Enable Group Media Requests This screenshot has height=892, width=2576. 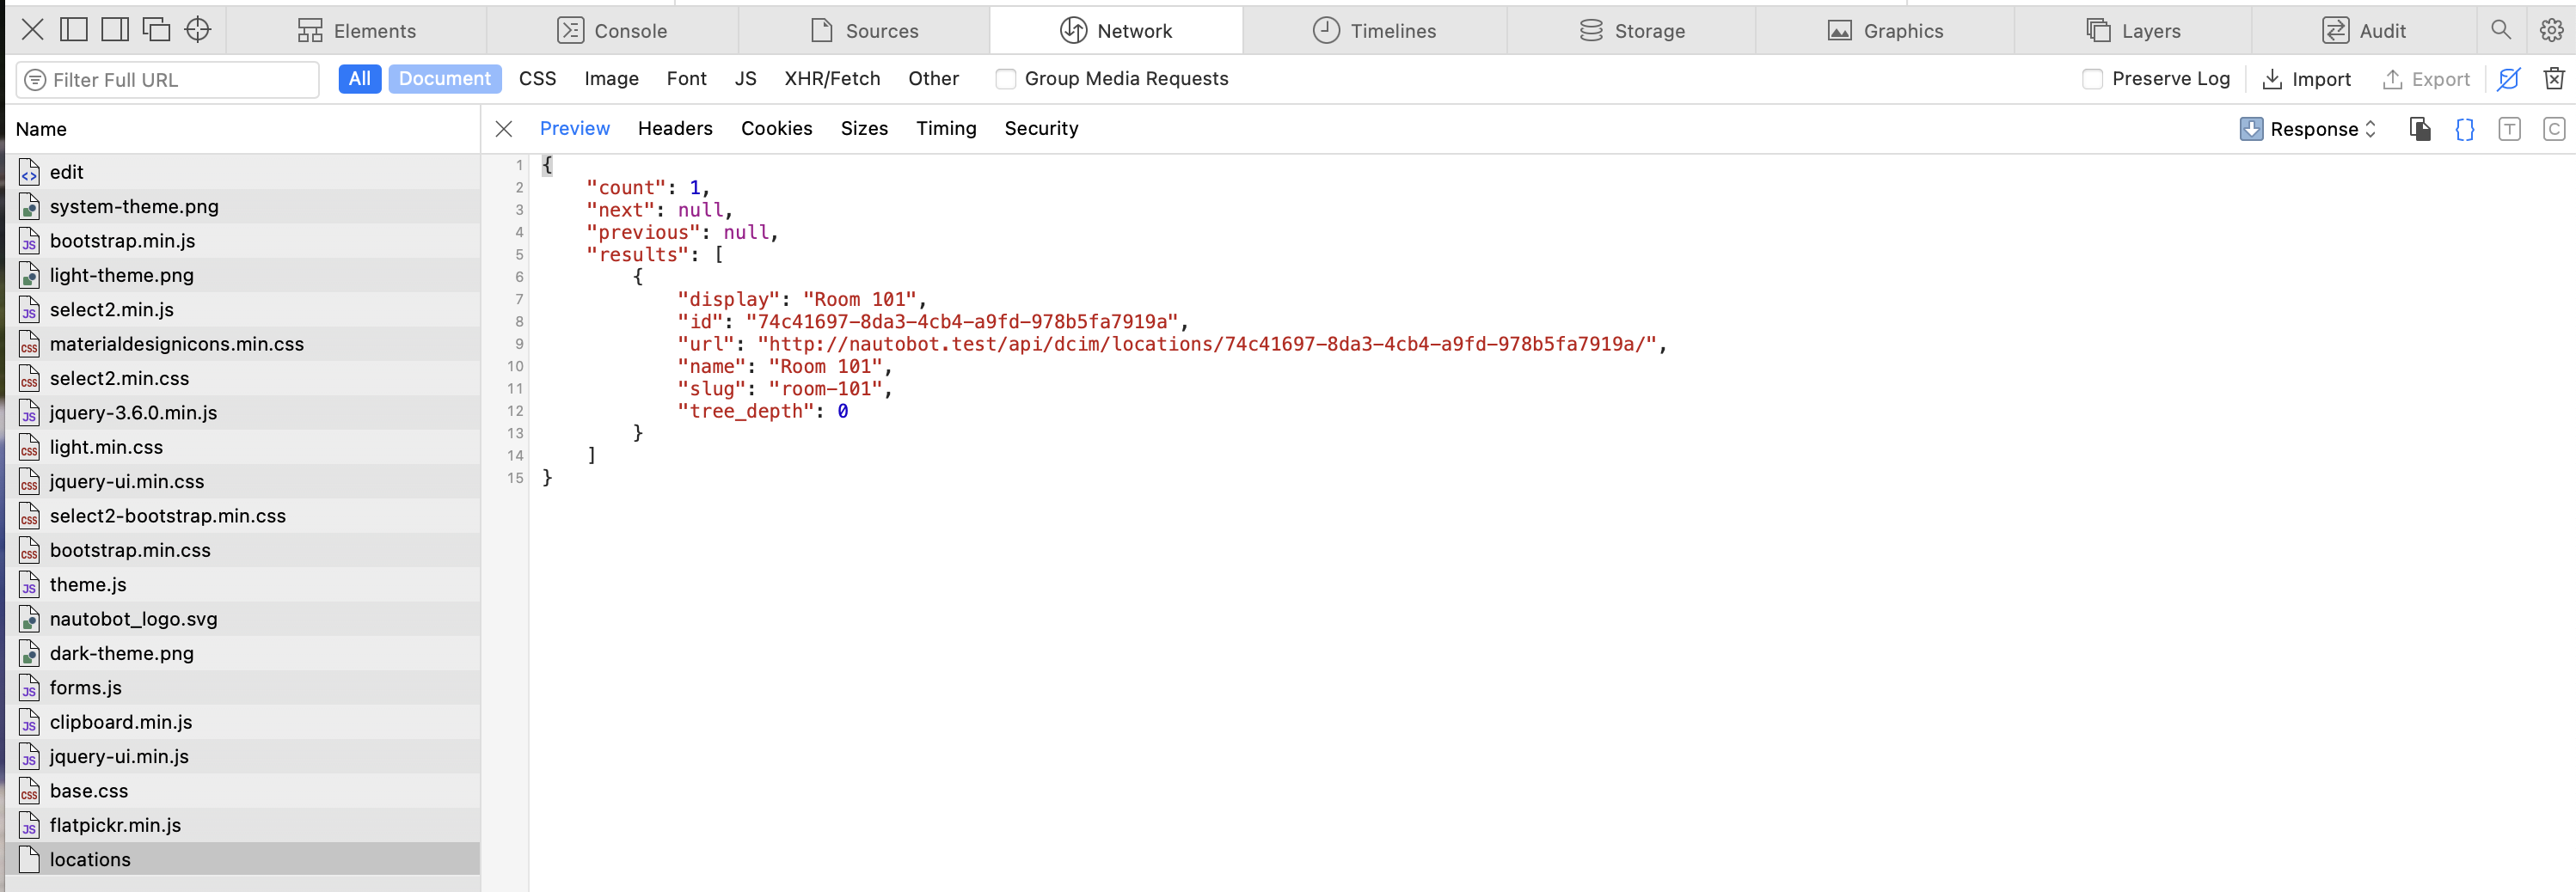point(1005,78)
